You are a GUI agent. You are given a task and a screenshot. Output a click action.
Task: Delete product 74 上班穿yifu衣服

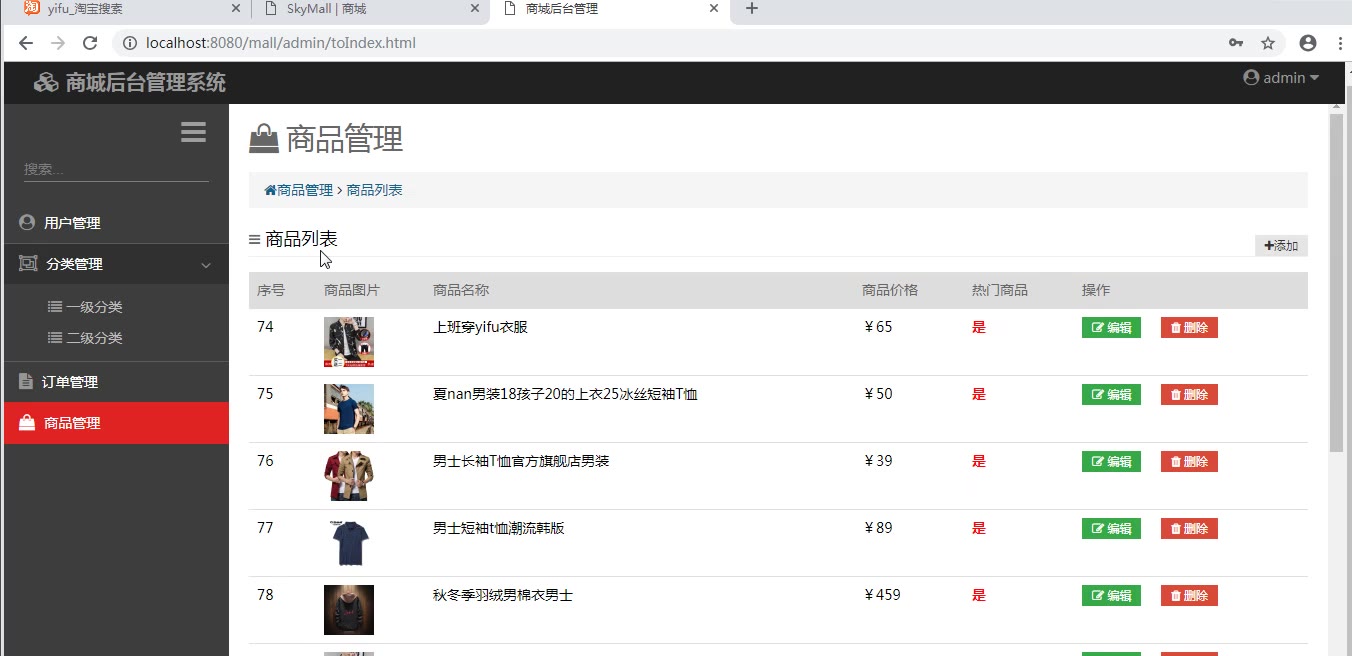[1189, 327]
